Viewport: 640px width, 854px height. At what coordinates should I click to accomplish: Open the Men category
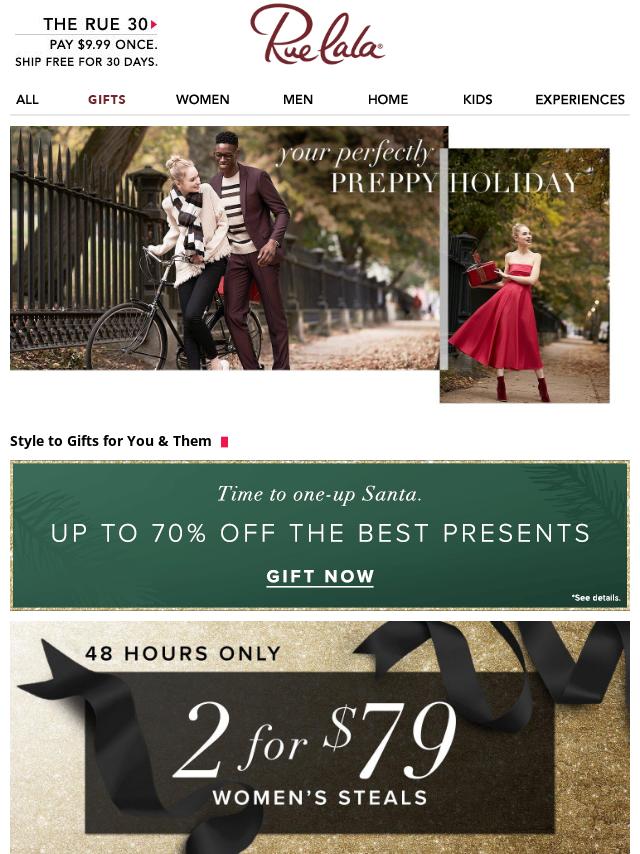(x=298, y=100)
